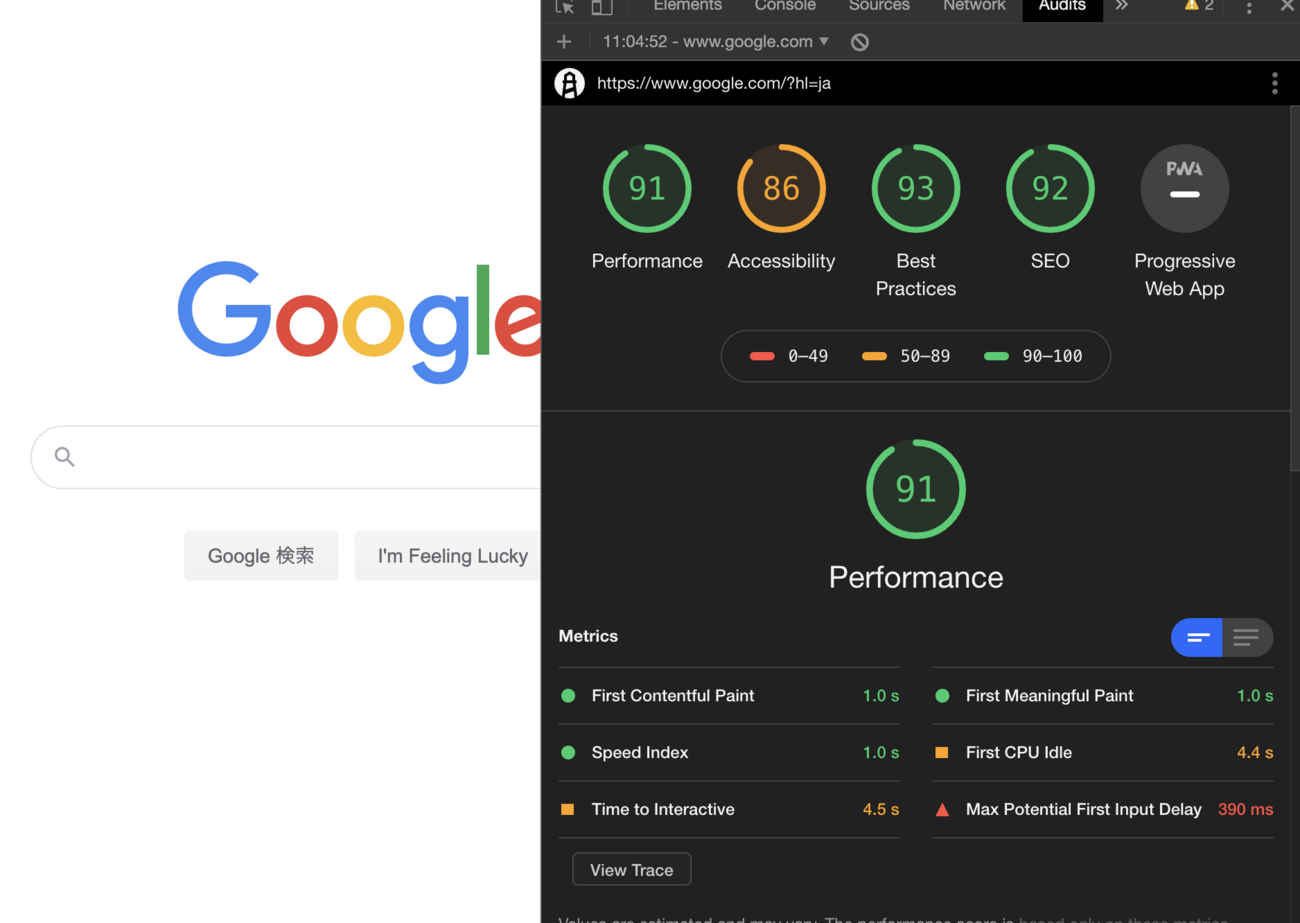Expand the First CPU Idle metric
Screen dimensions: 1300x923
coord(1103,753)
